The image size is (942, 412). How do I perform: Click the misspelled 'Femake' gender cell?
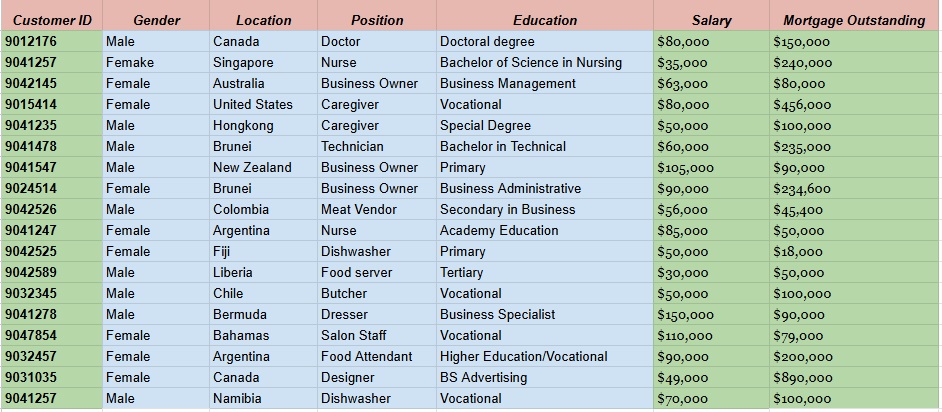click(x=156, y=62)
